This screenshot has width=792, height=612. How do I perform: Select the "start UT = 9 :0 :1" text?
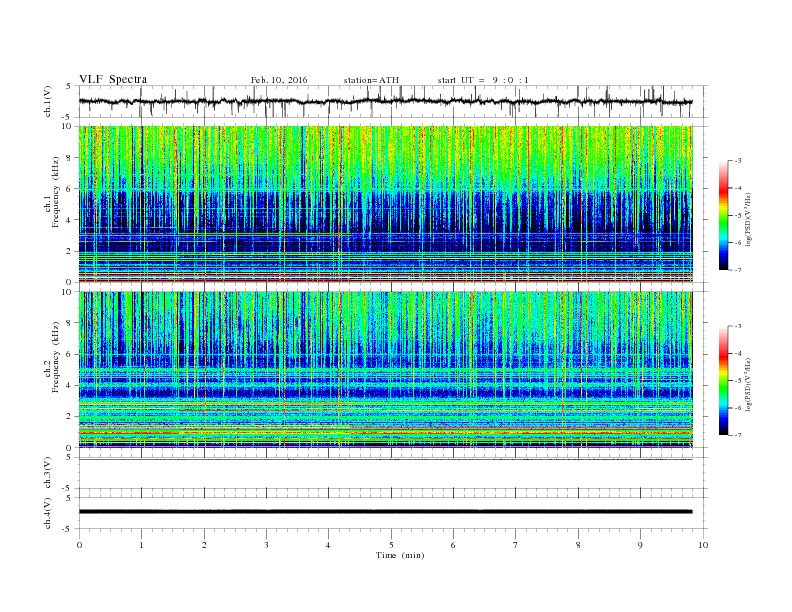[x=483, y=80]
